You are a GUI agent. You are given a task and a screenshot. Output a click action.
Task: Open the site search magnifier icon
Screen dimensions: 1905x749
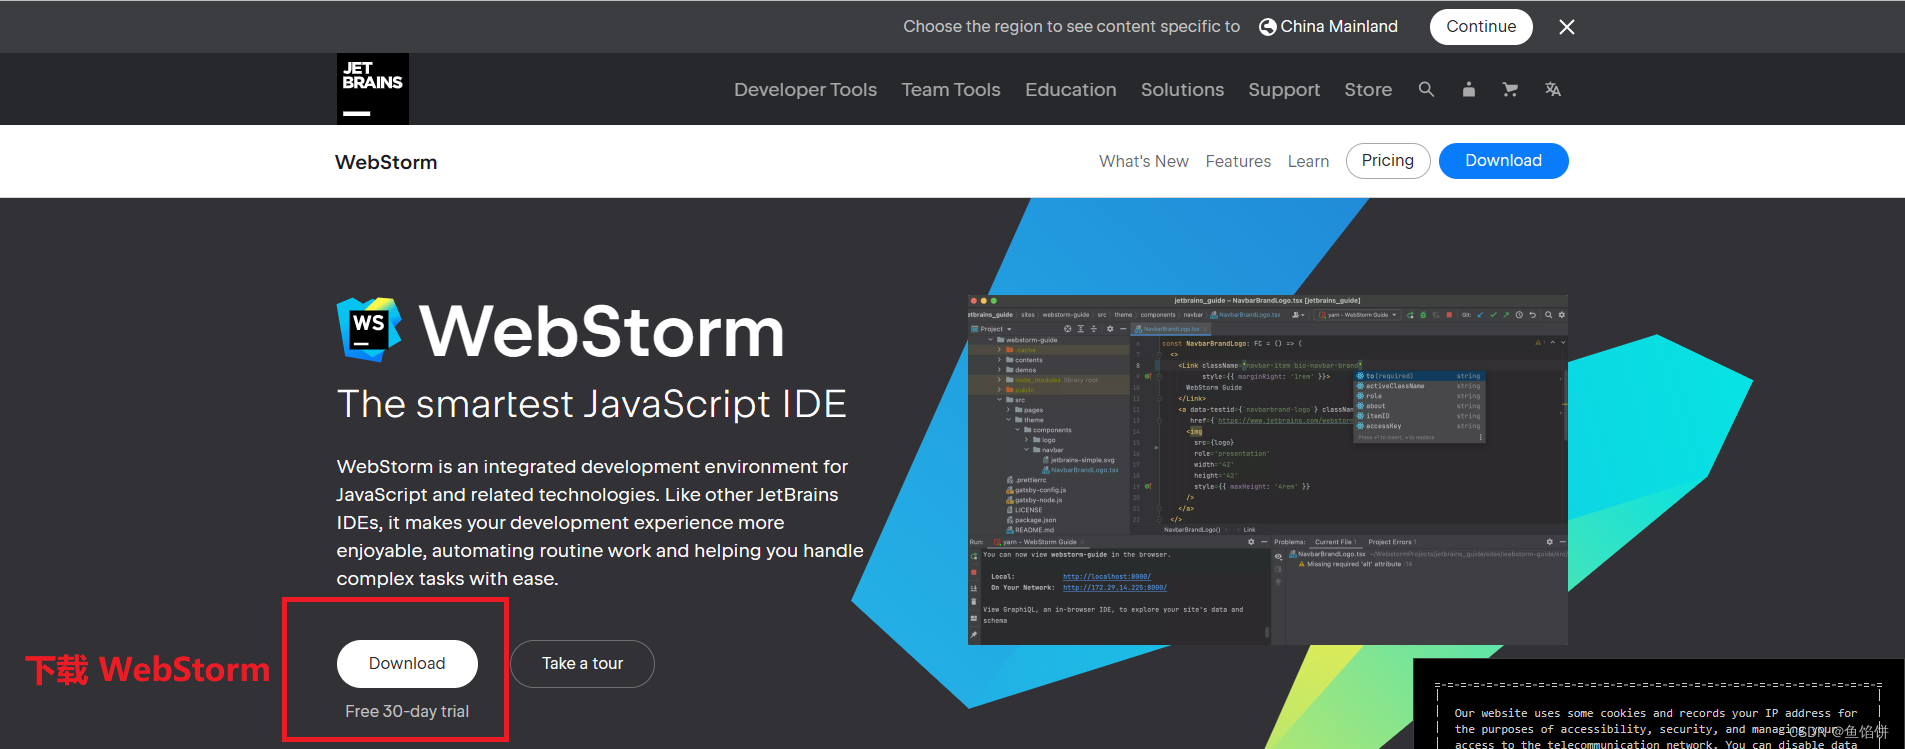pyautogui.click(x=1426, y=89)
